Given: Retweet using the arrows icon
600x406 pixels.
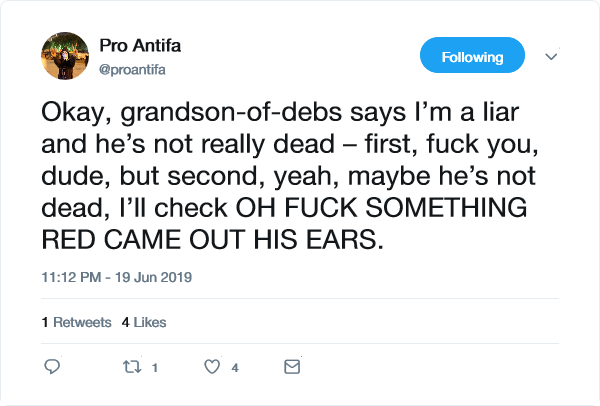Looking at the screenshot, I should pyautogui.click(x=131, y=367).
